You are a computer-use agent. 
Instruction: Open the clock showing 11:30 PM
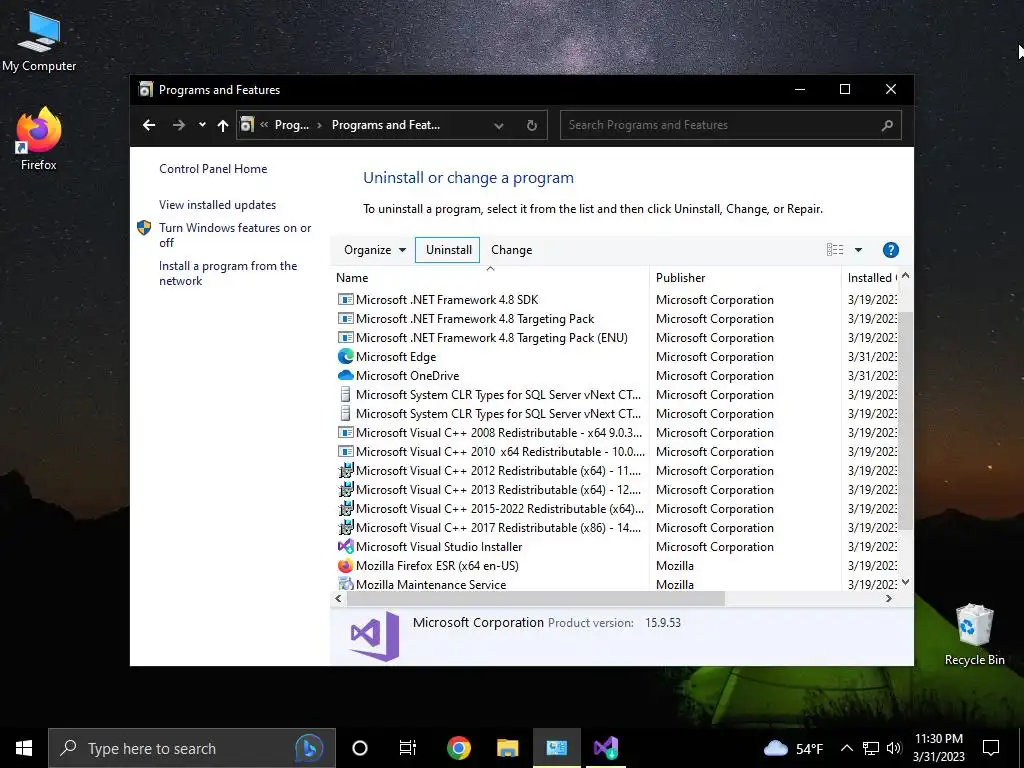point(938,748)
